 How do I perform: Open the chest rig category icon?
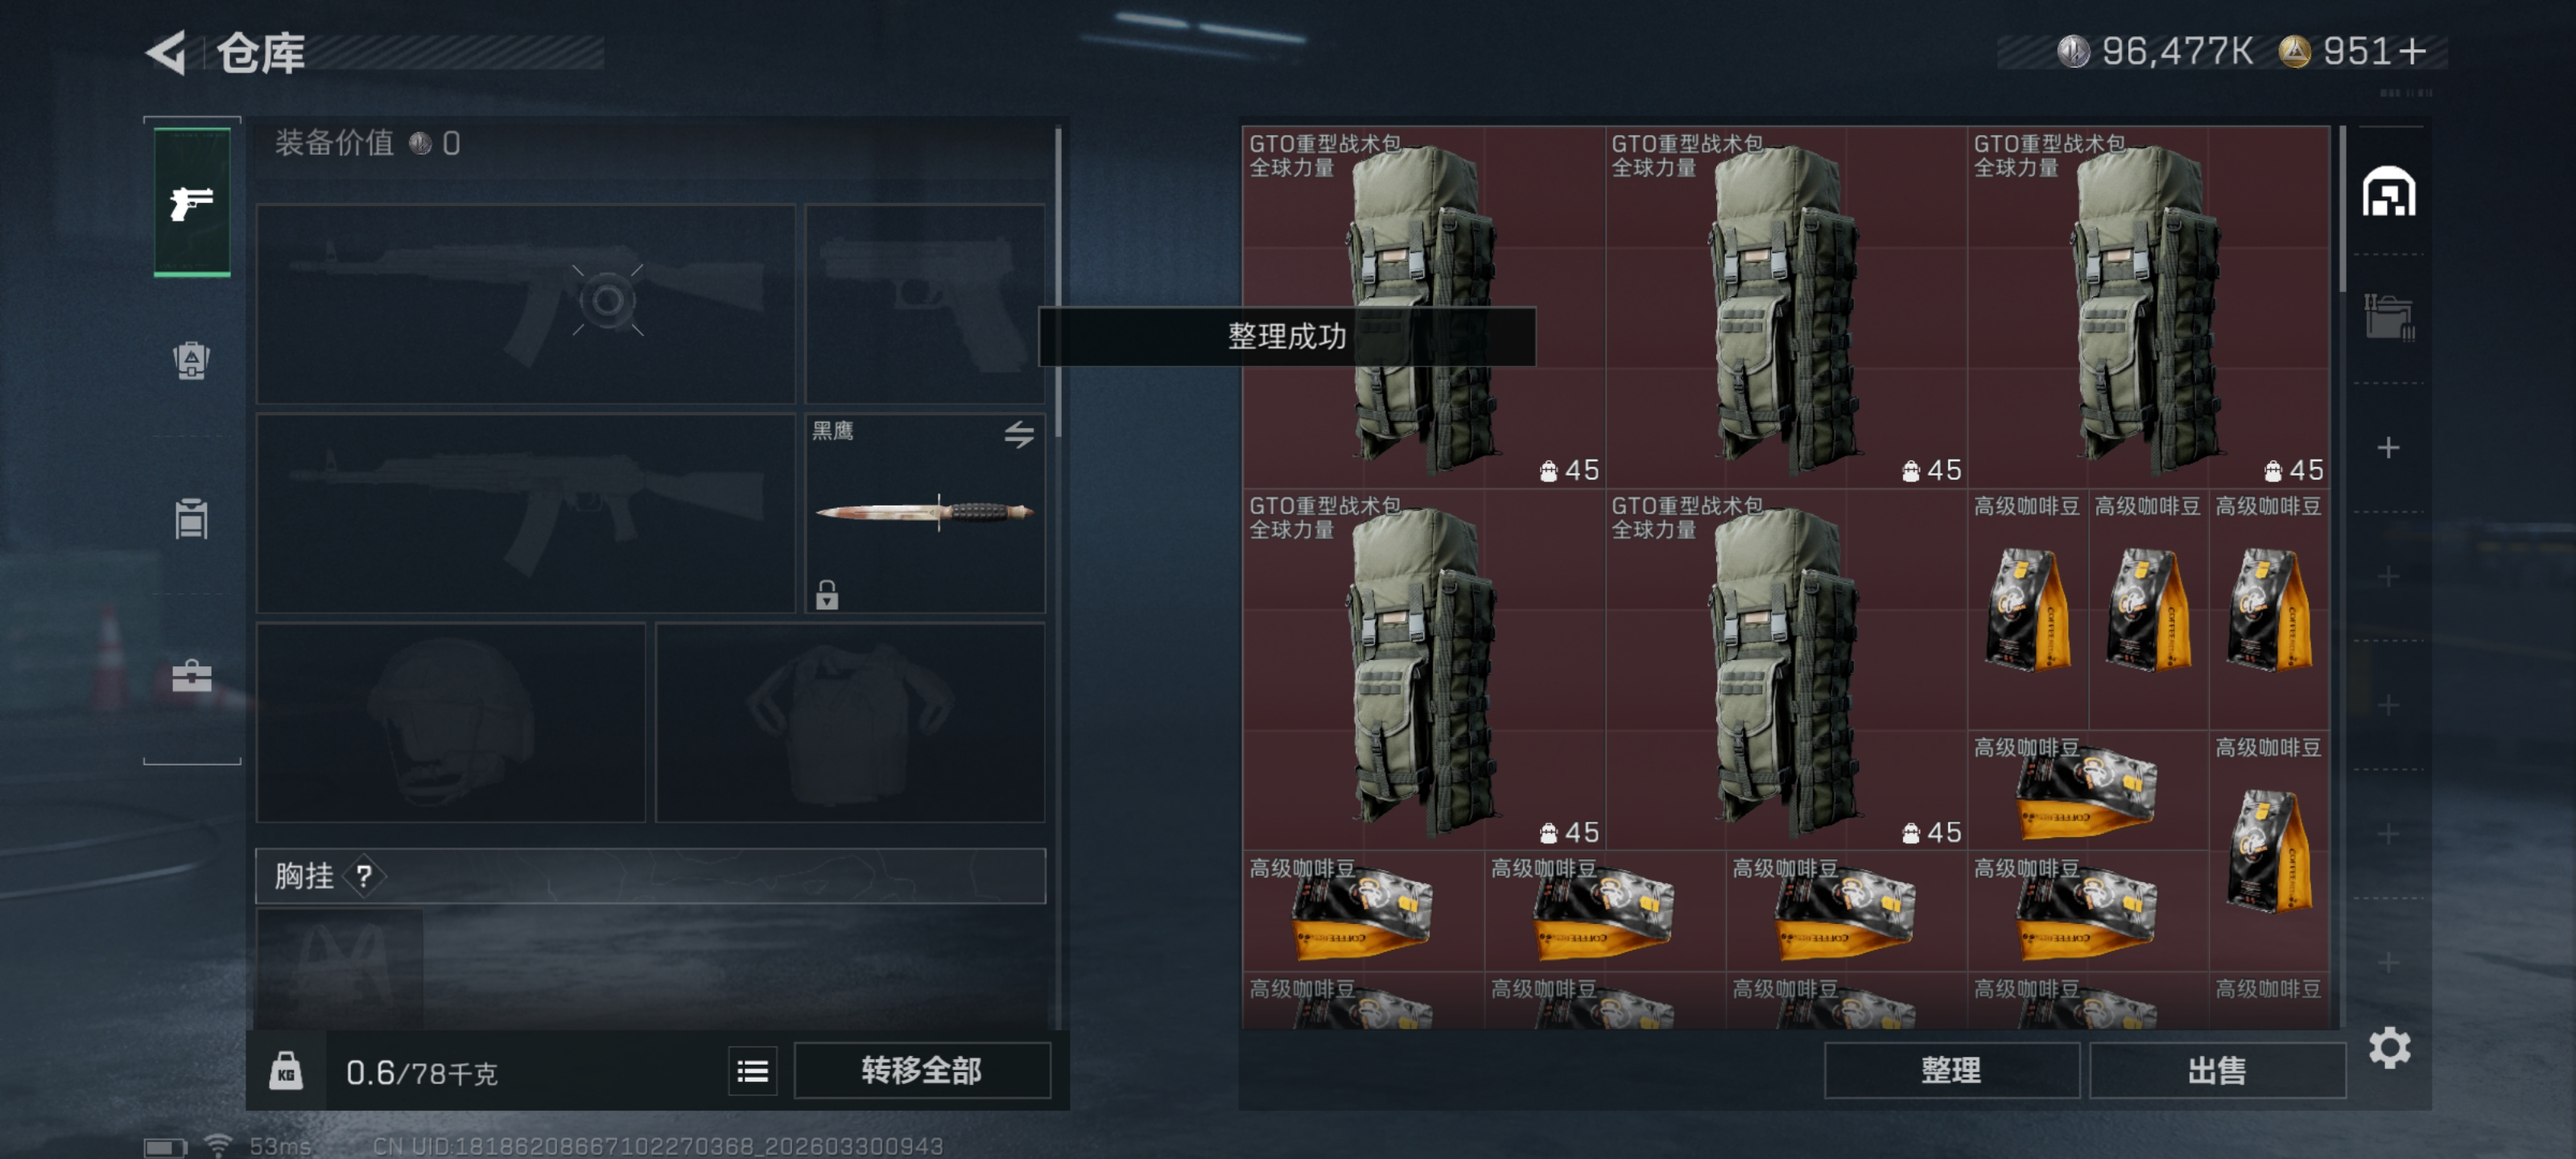pos(191,519)
